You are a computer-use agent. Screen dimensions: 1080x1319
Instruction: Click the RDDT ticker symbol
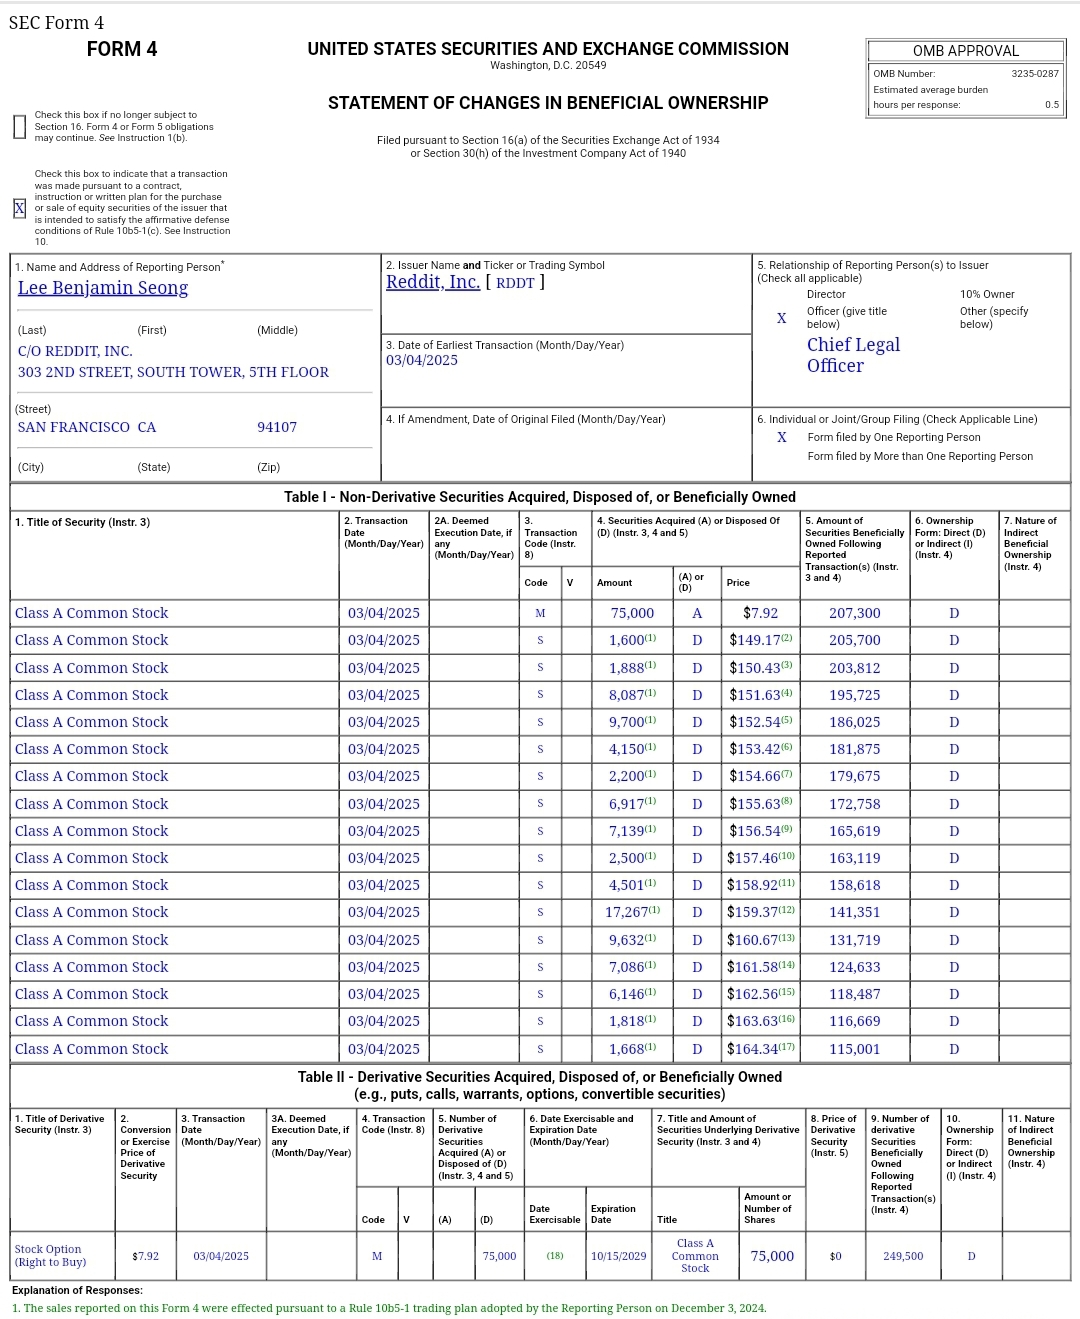click(x=515, y=283)
